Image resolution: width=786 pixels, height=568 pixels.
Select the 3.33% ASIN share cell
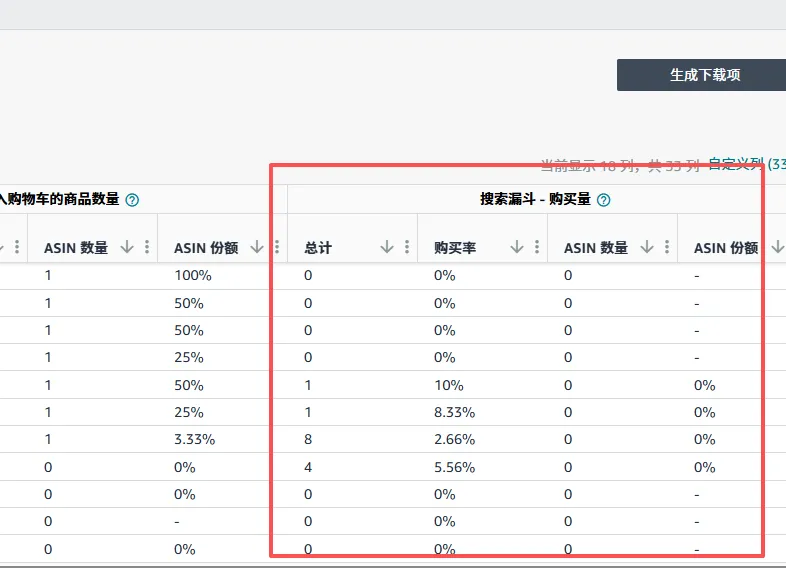pyautogui.click(x=194, y=439)
